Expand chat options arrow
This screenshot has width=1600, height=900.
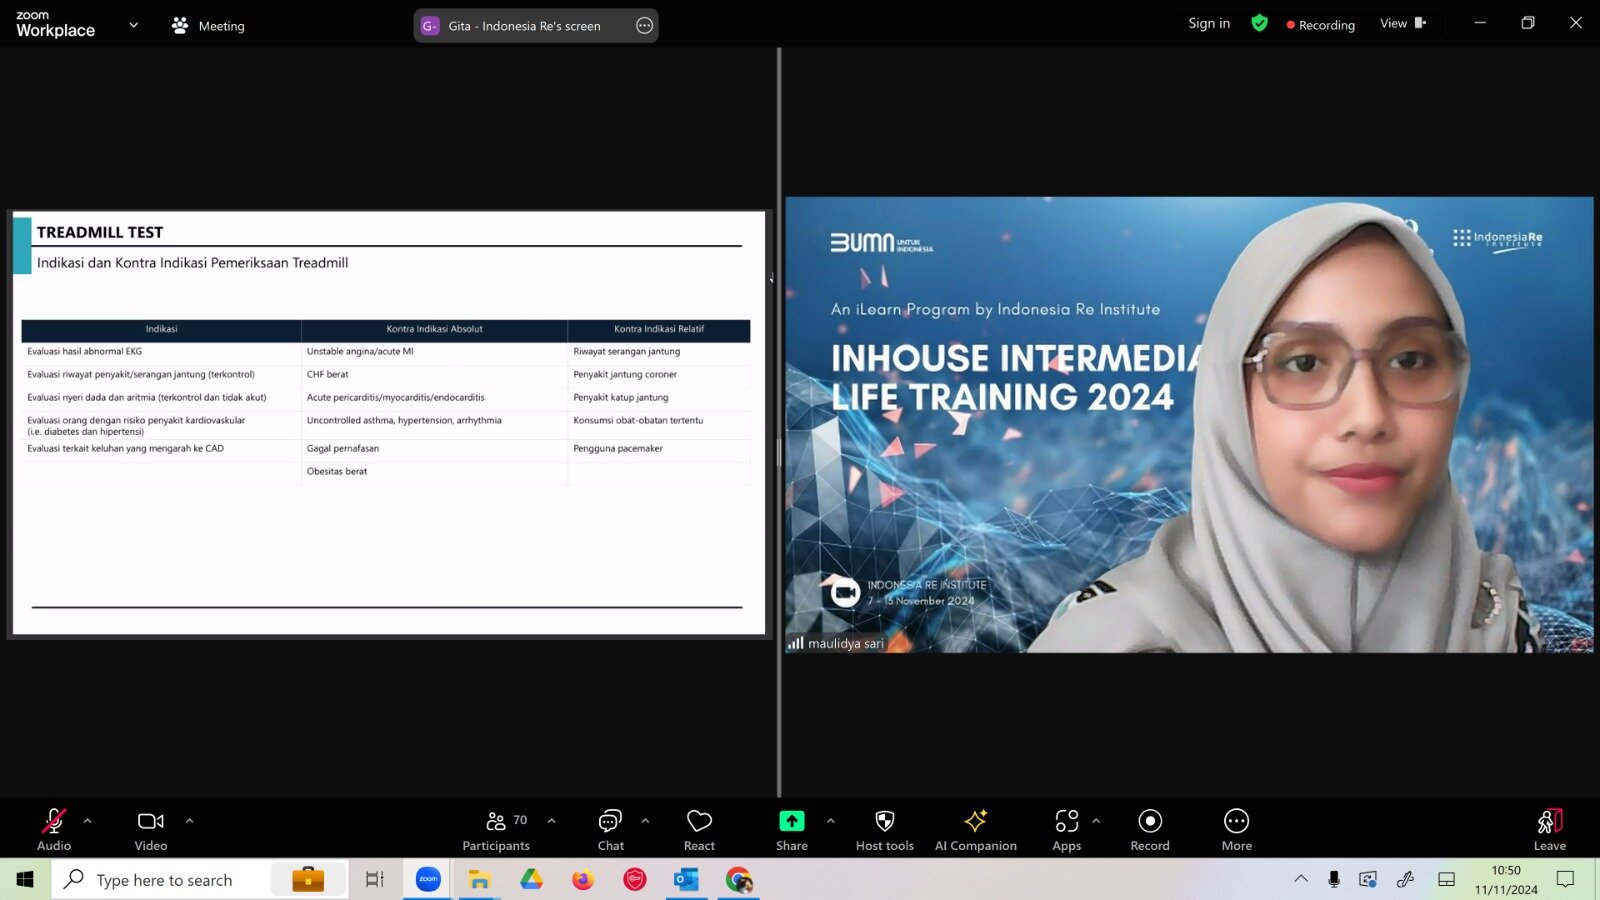(645, 821)
